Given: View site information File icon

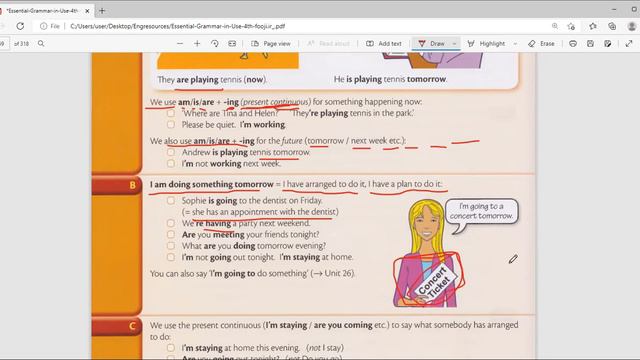Looking at the screenshot, I should [50, 26].
